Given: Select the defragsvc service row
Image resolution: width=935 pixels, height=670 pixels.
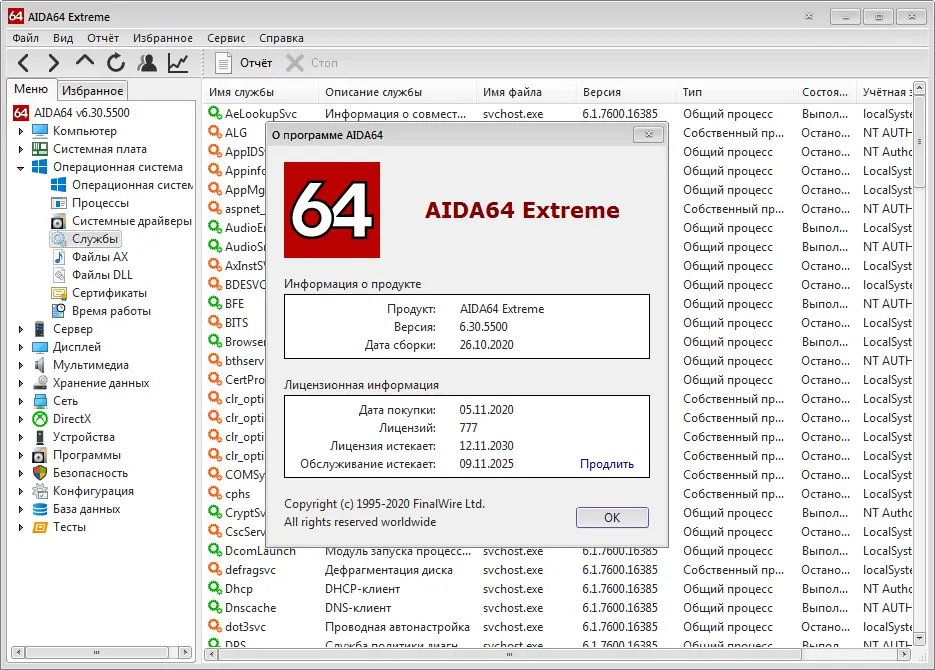Looking at the screenshot, I should click(x=559, y=569).
